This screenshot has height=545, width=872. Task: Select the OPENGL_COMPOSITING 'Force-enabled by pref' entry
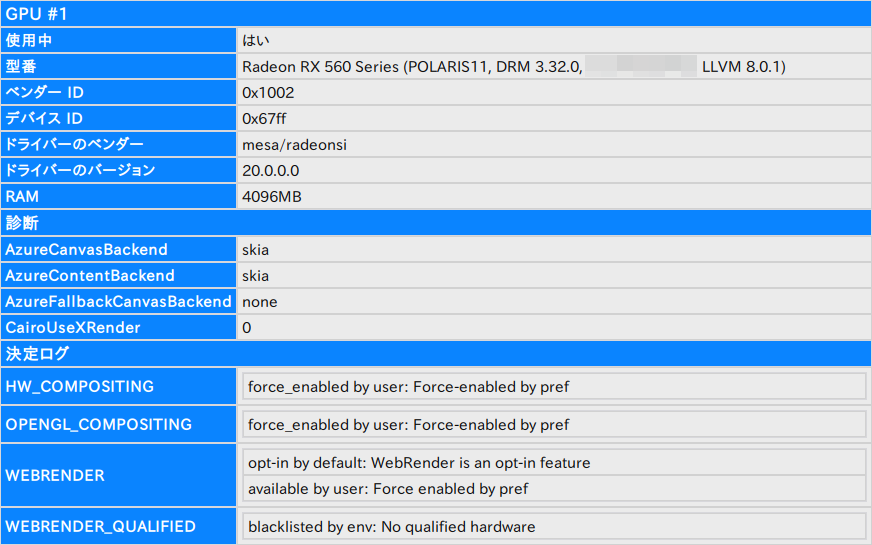point(554,425)
